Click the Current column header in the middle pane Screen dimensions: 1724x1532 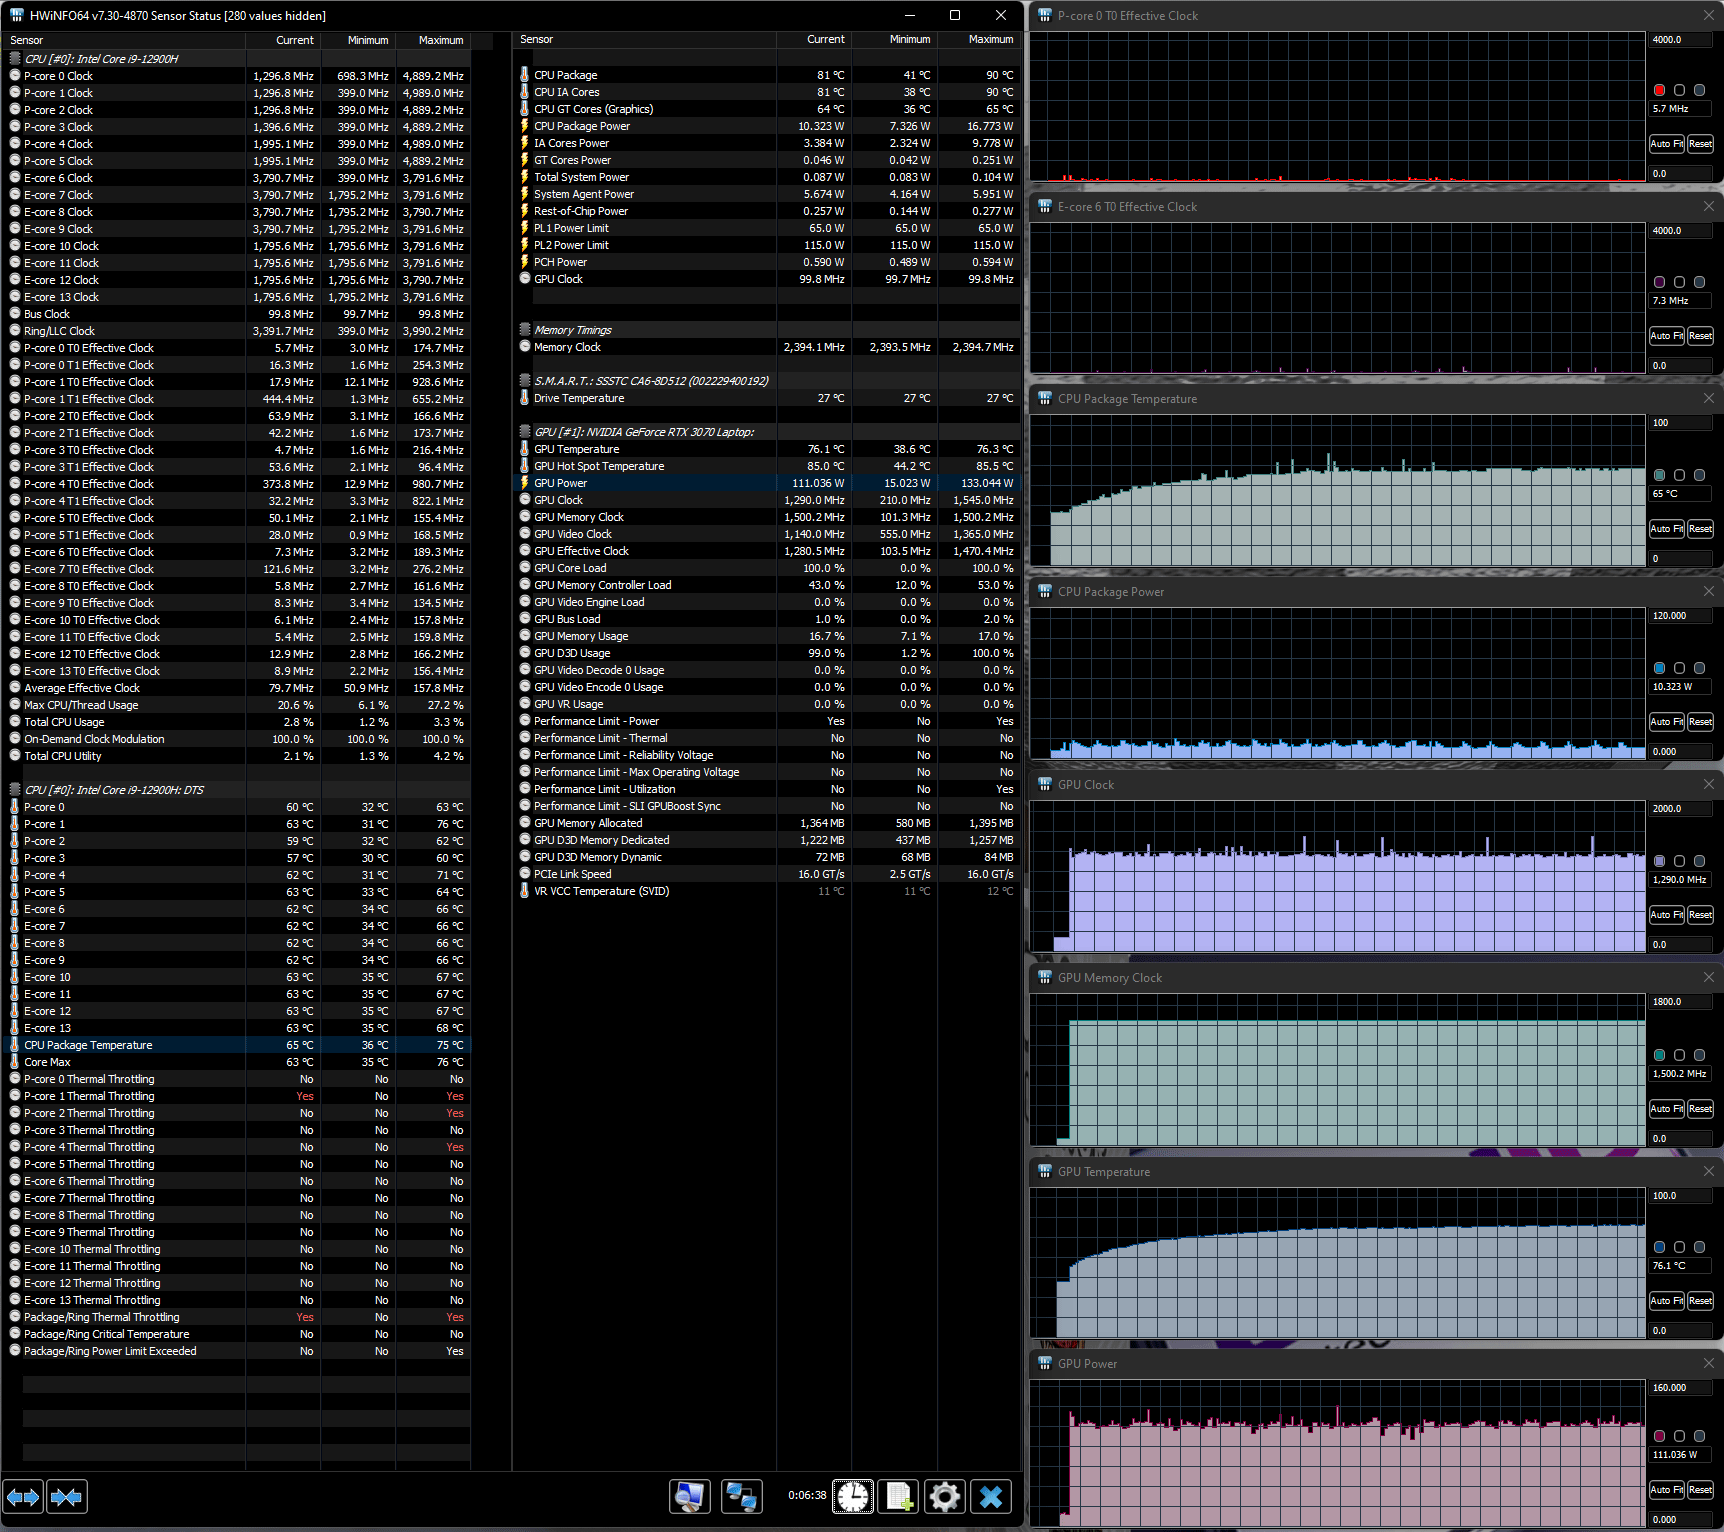coord(814,39)
